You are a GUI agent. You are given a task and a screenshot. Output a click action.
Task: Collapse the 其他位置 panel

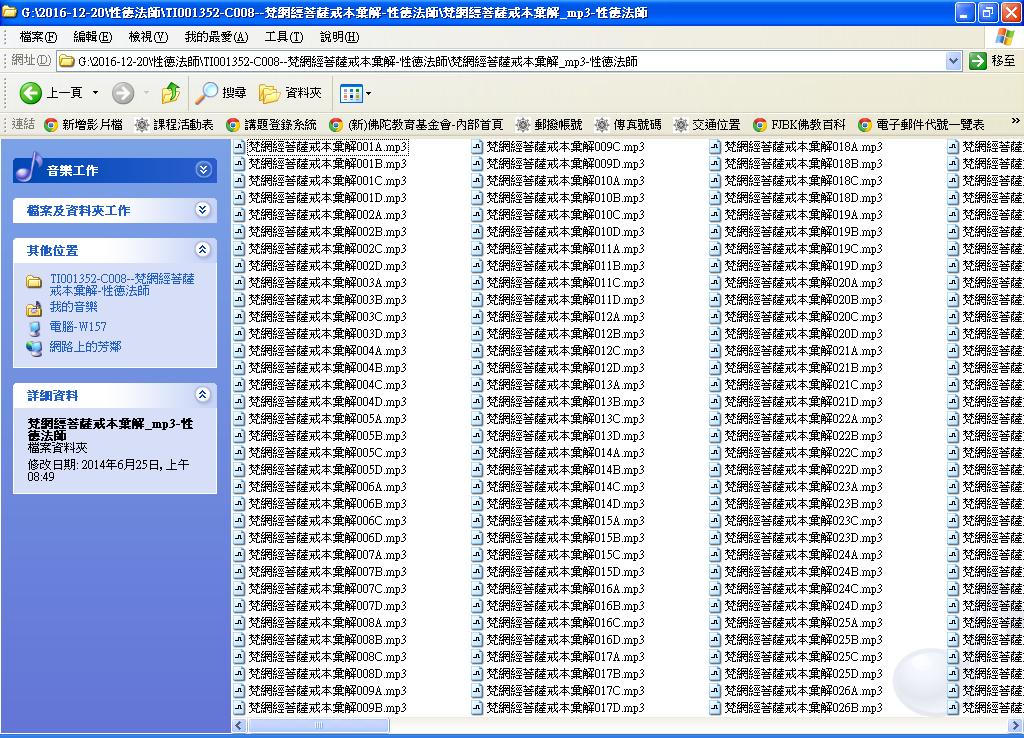[x=203, y=250]
